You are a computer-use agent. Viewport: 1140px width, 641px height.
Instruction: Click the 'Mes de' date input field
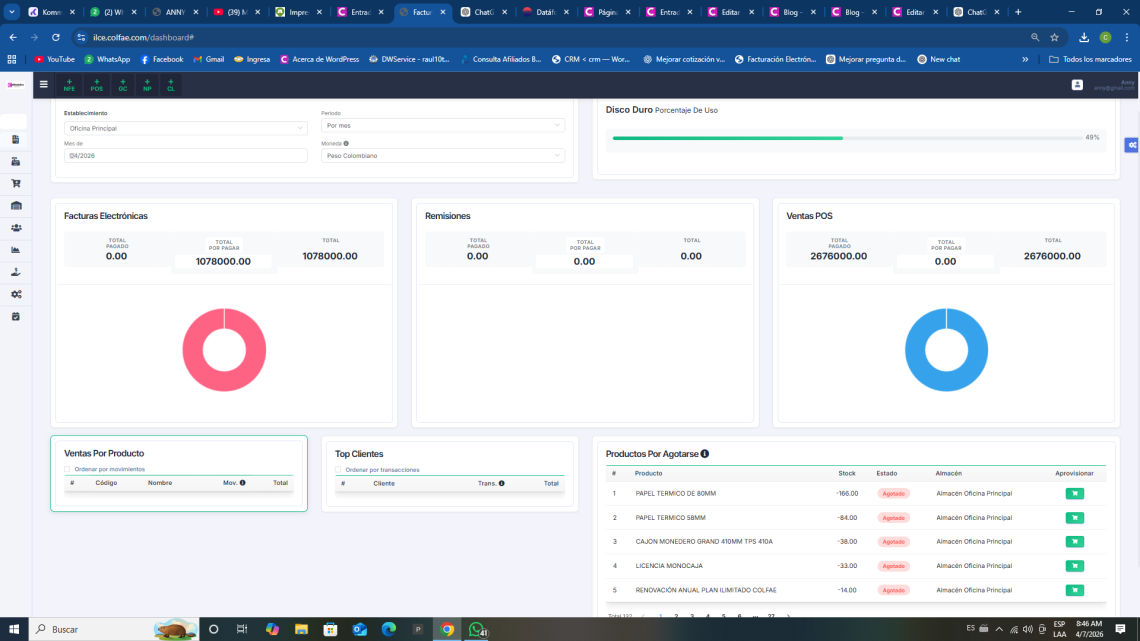point(186,156)
